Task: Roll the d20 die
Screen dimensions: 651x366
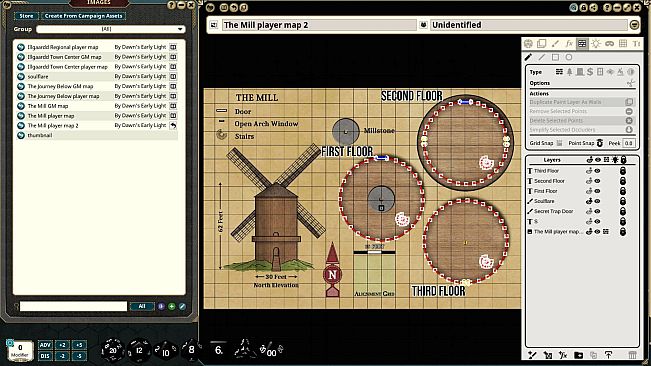Action: pos(113,350)
